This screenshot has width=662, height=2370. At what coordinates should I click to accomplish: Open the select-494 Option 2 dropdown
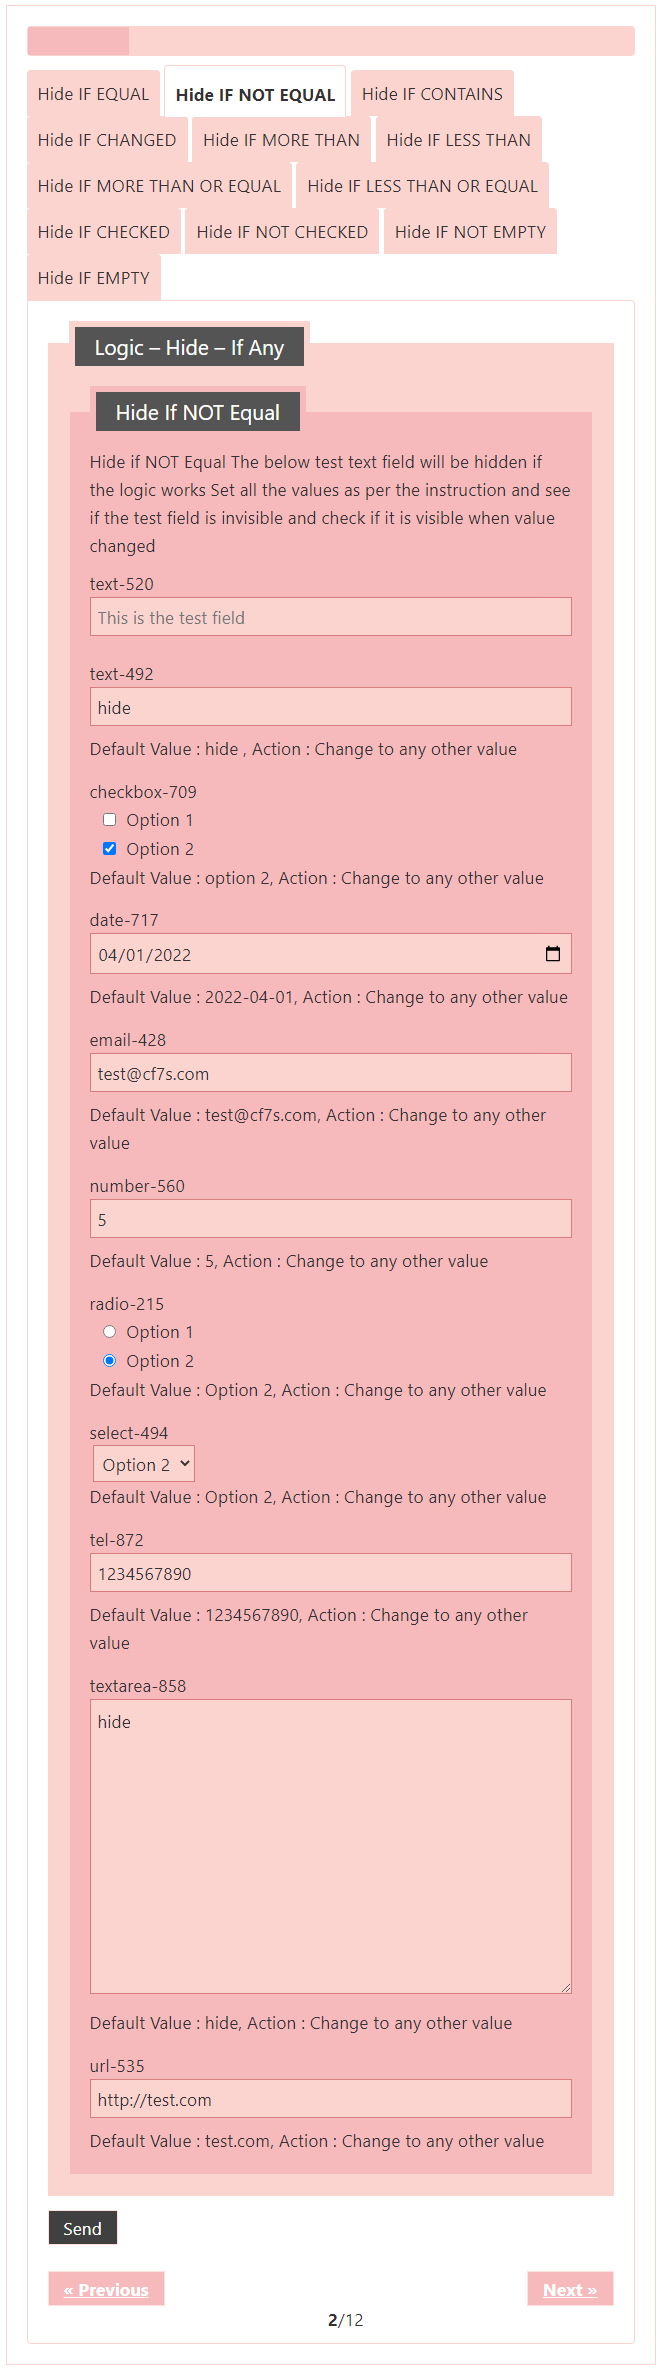point(144,1464)
